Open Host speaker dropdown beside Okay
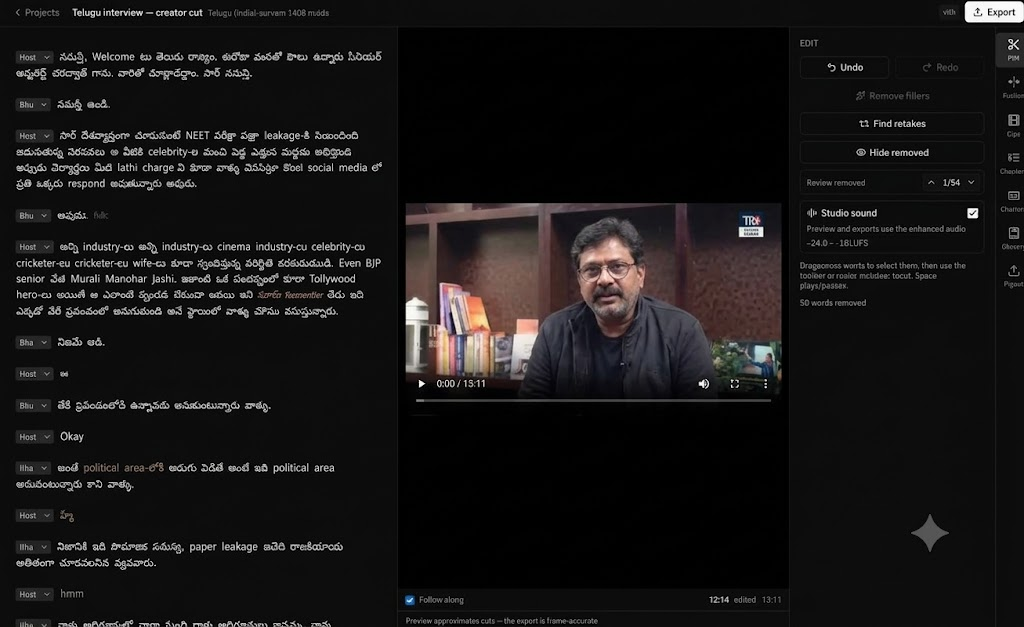 33,437
